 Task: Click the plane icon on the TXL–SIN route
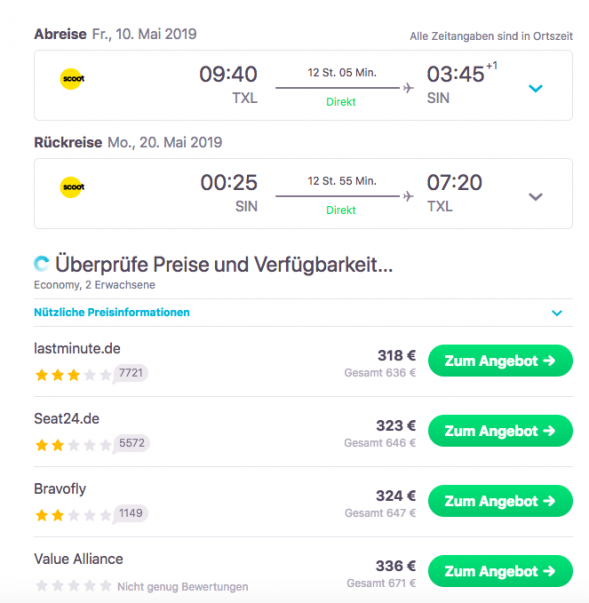click(408, 88)
